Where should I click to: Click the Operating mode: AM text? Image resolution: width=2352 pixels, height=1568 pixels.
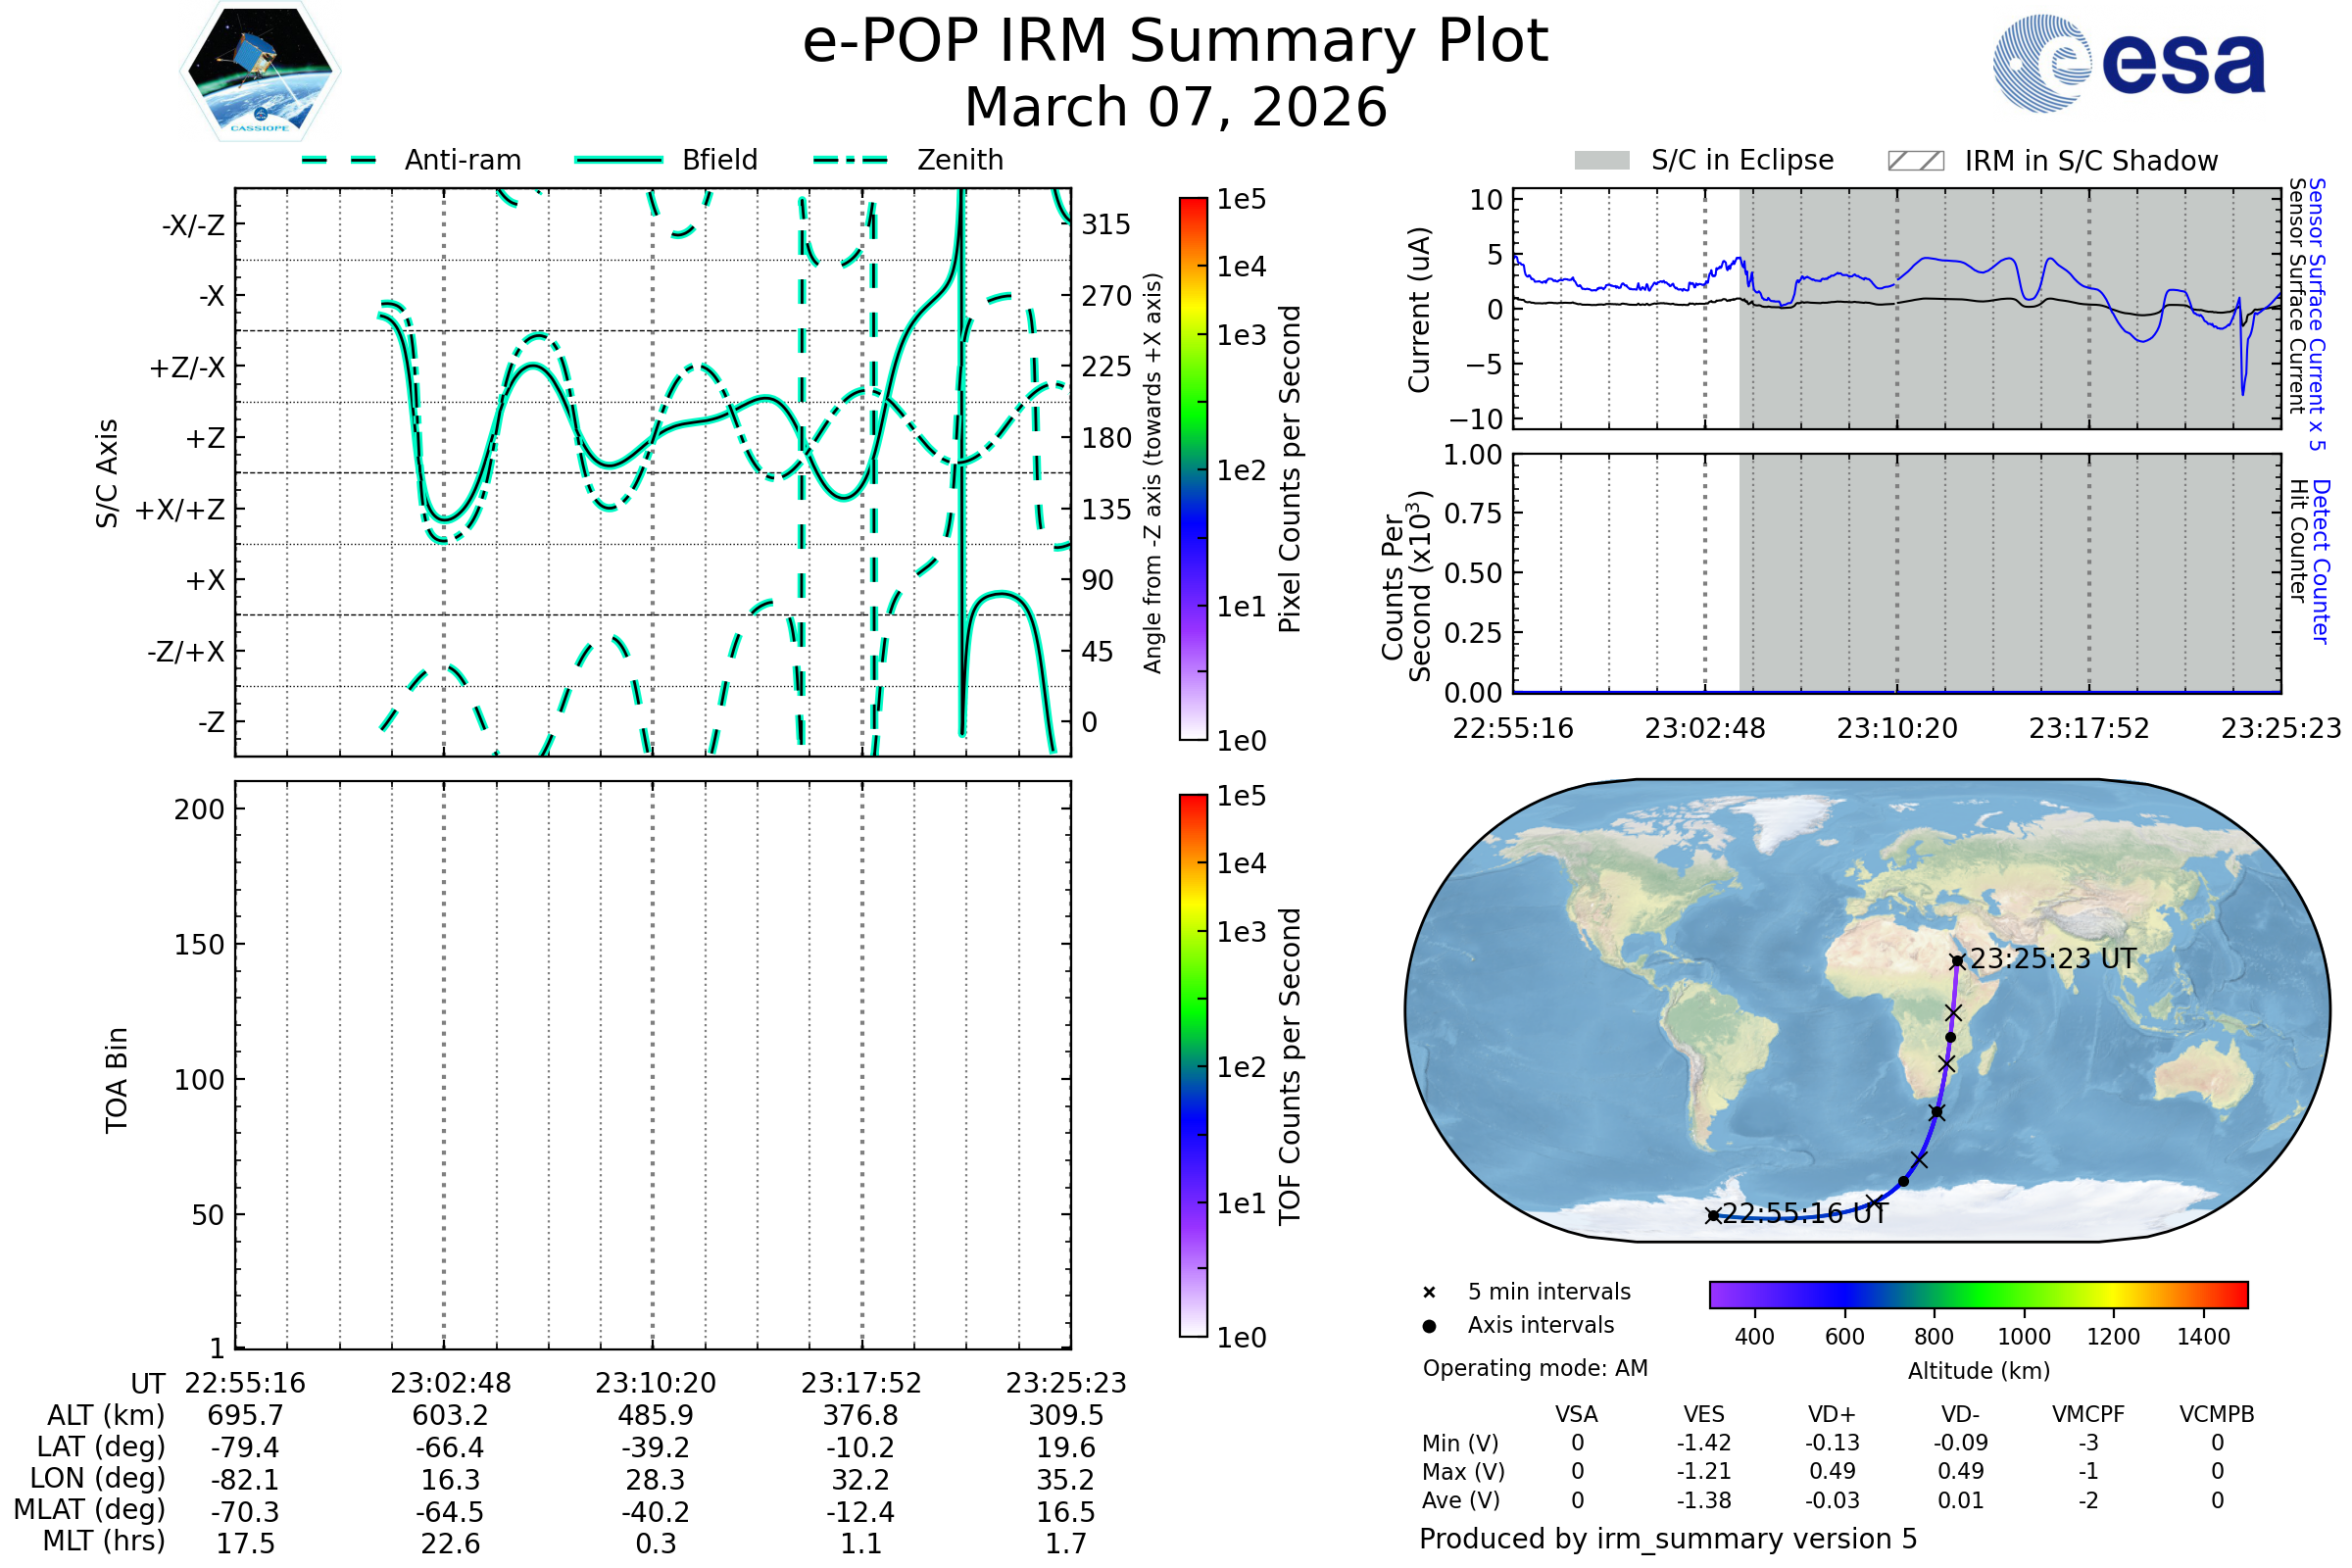pos(1535,1368)
